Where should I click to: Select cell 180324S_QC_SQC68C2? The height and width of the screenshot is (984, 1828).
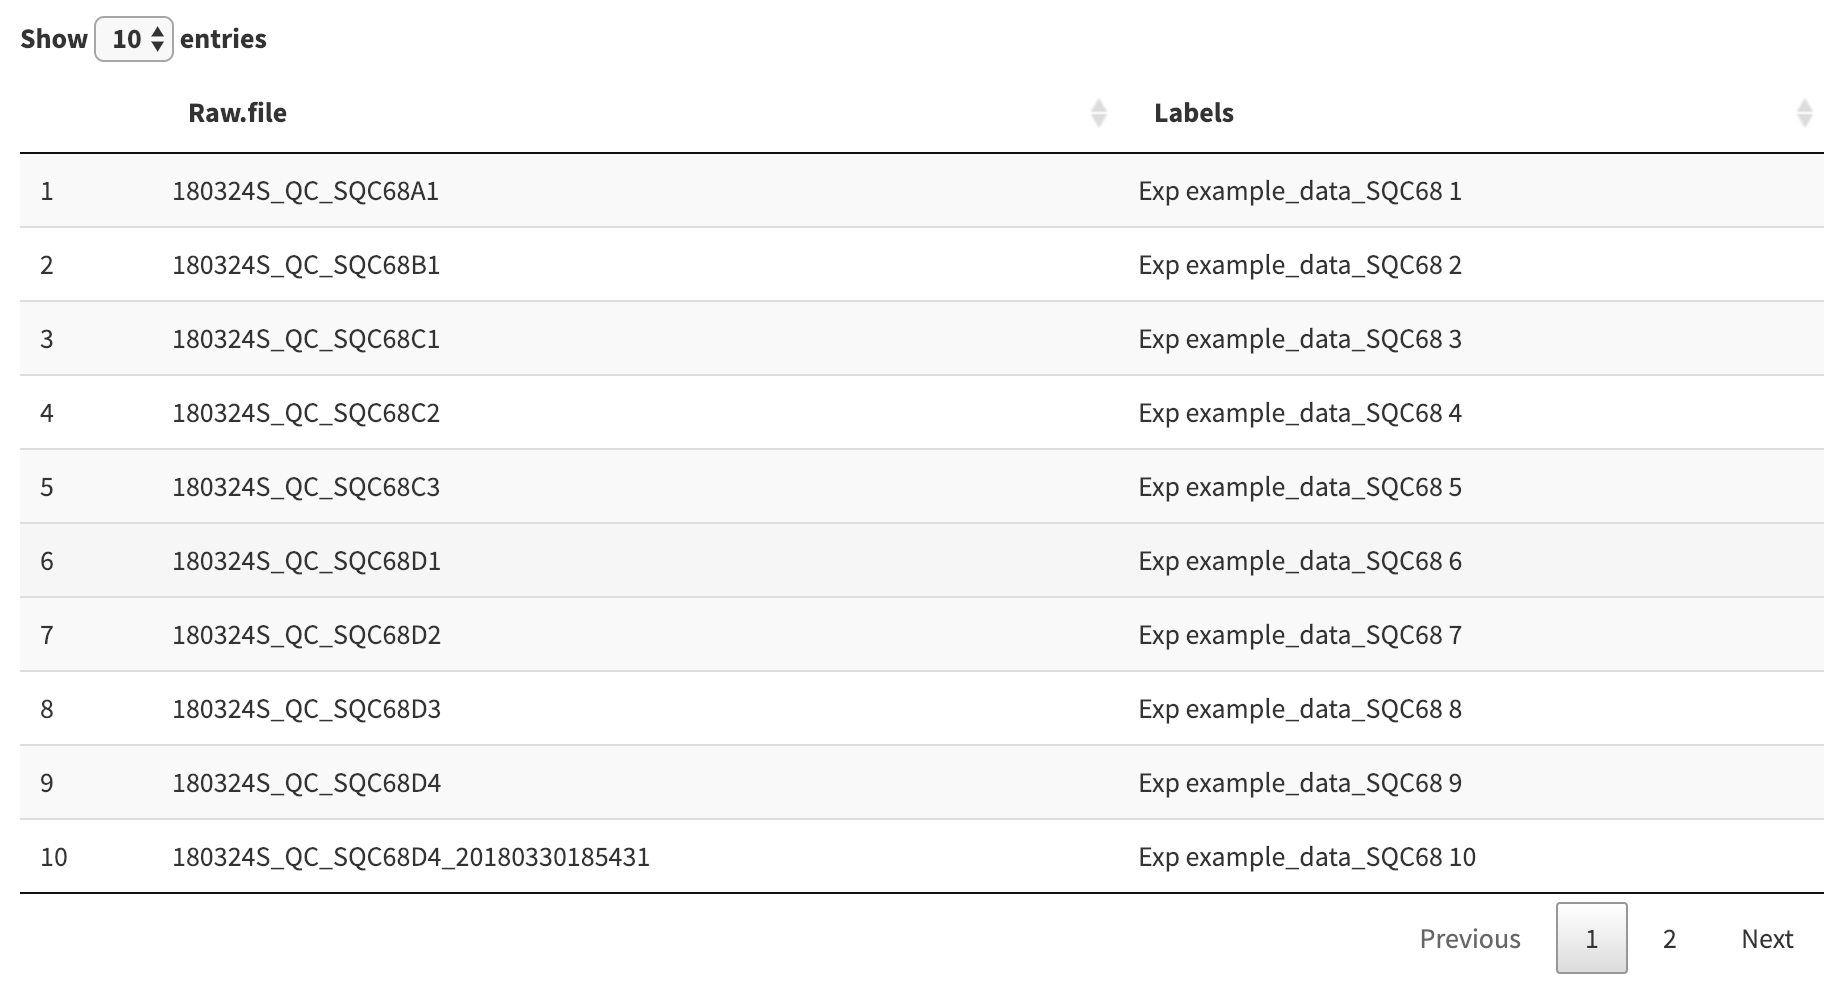point(306,413)
